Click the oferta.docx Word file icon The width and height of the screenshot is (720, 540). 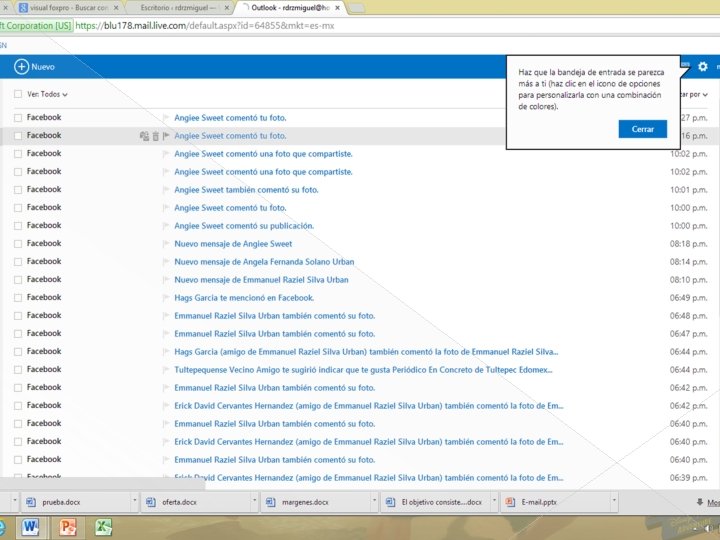[x=151, y=502]
